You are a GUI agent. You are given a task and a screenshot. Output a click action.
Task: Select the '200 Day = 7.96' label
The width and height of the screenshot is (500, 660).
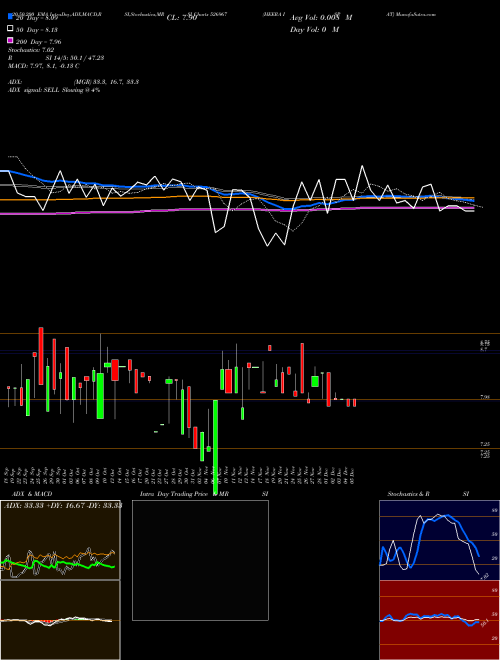coord(38,42)
